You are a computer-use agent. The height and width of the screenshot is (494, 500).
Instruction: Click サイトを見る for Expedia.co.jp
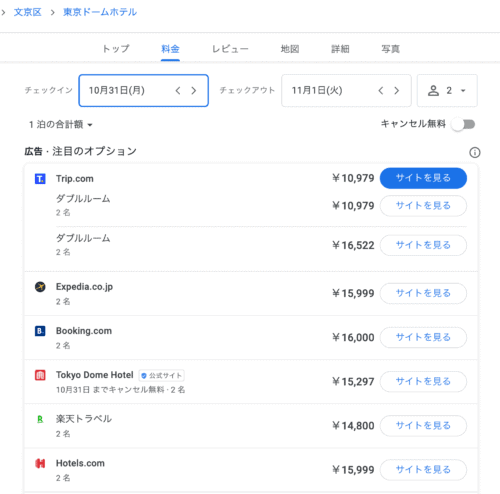click(x=423, y=293)
